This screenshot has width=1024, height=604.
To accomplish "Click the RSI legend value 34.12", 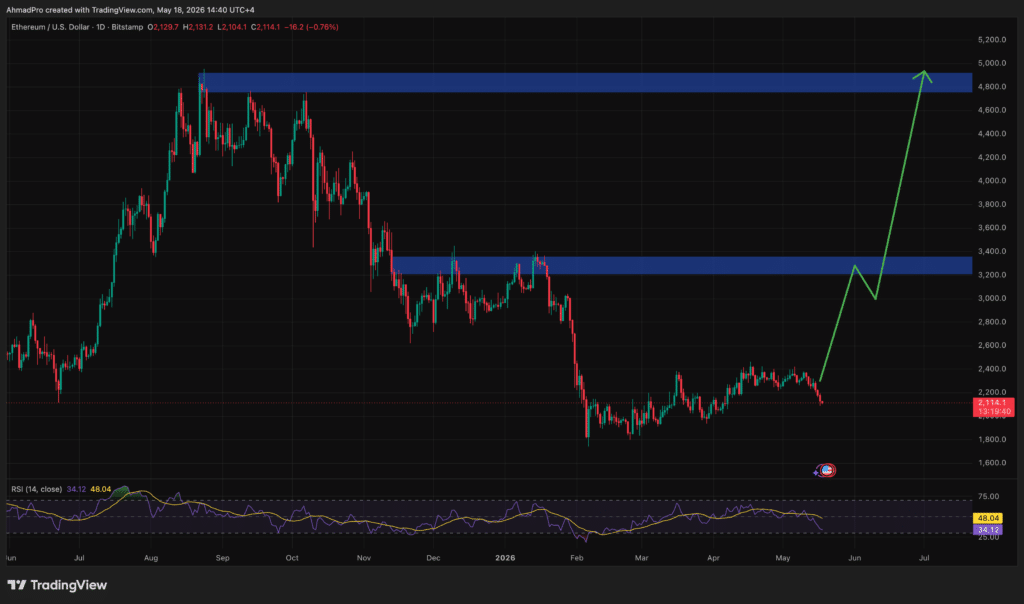I will pos(76,489).
